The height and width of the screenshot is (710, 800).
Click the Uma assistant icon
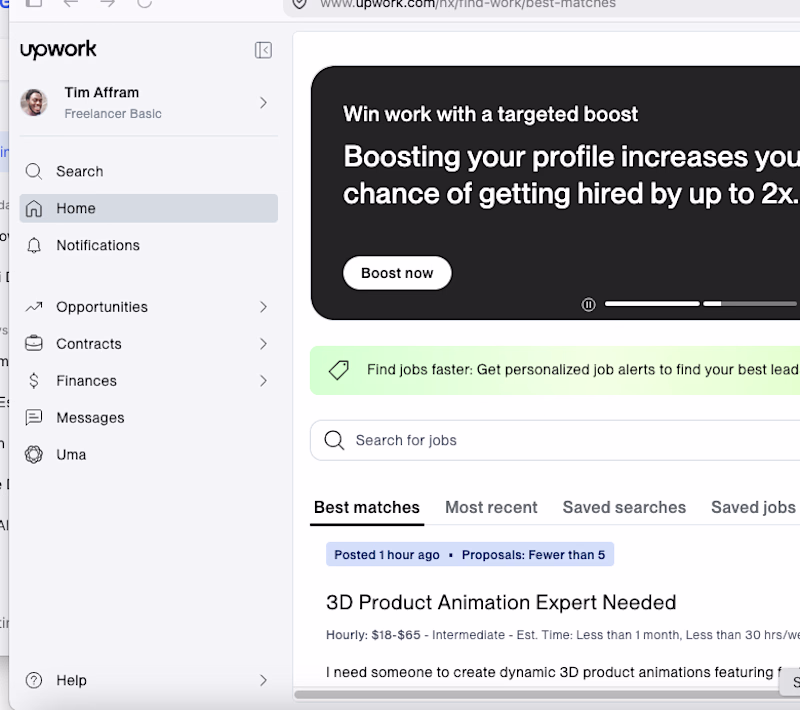[x=34, y=454]
